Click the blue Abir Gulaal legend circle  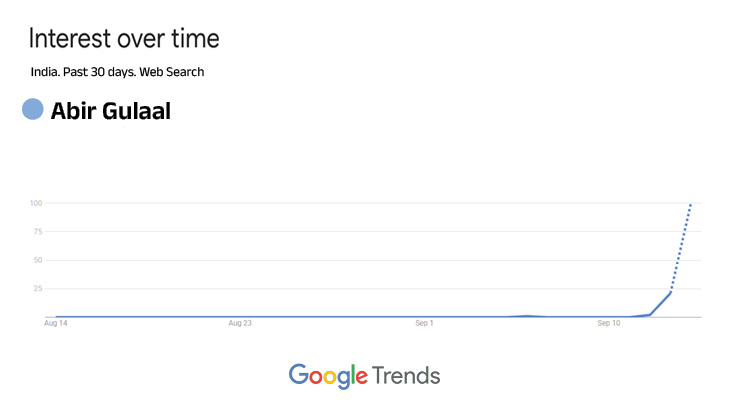33,109
